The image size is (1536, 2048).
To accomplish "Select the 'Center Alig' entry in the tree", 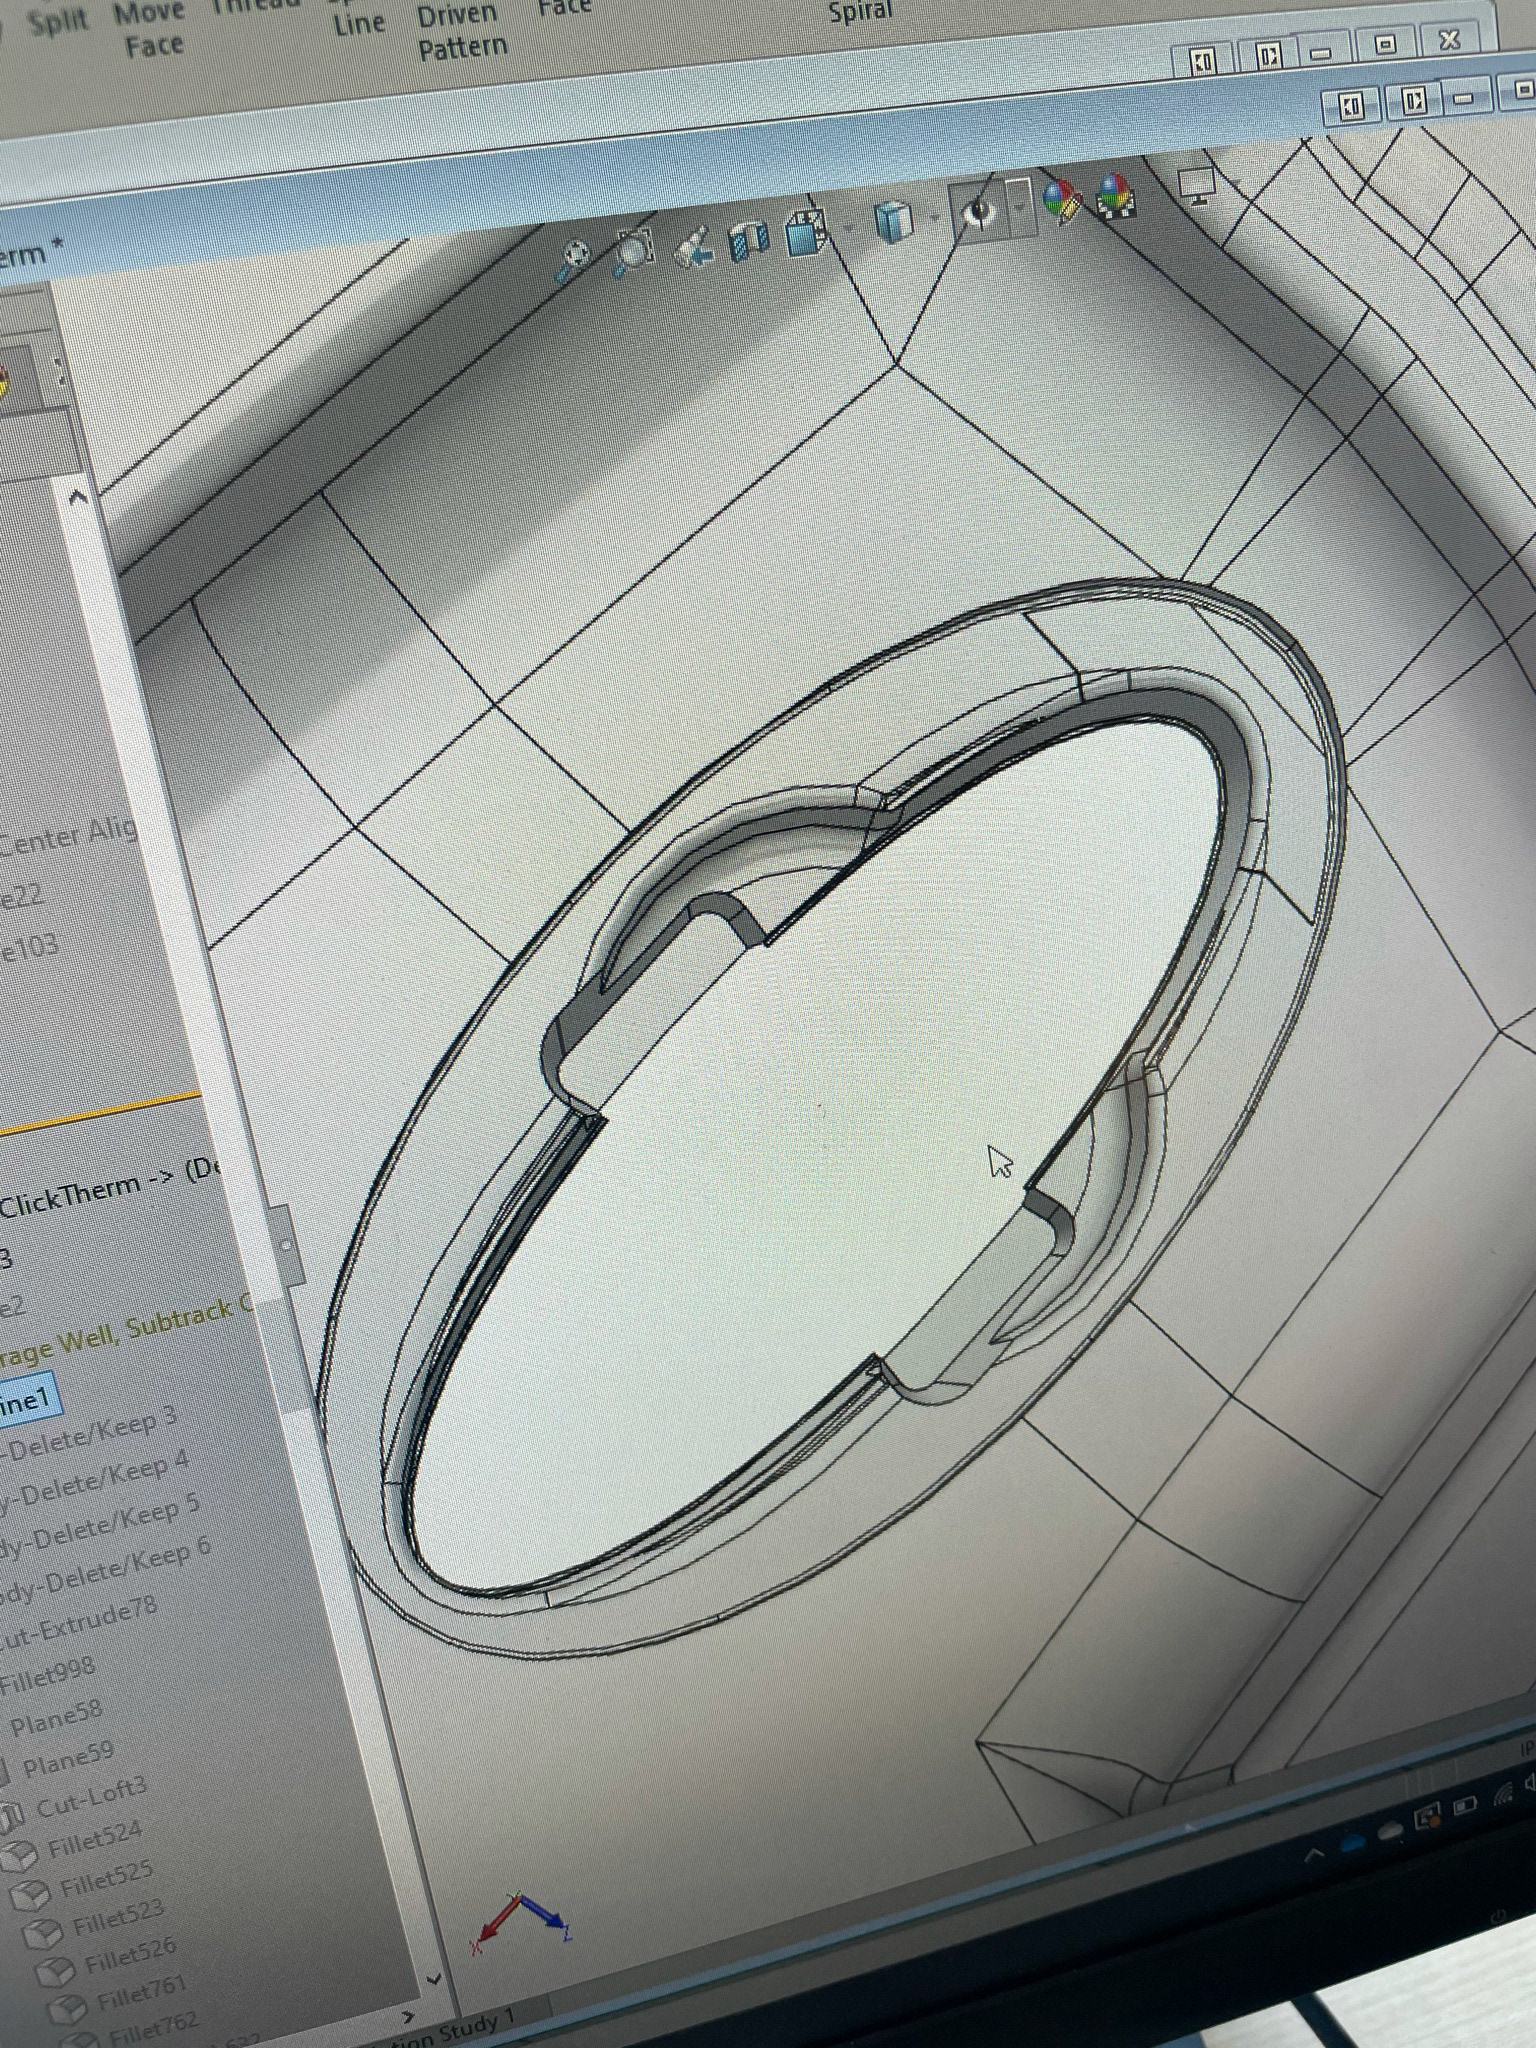I will pos(68,836).
